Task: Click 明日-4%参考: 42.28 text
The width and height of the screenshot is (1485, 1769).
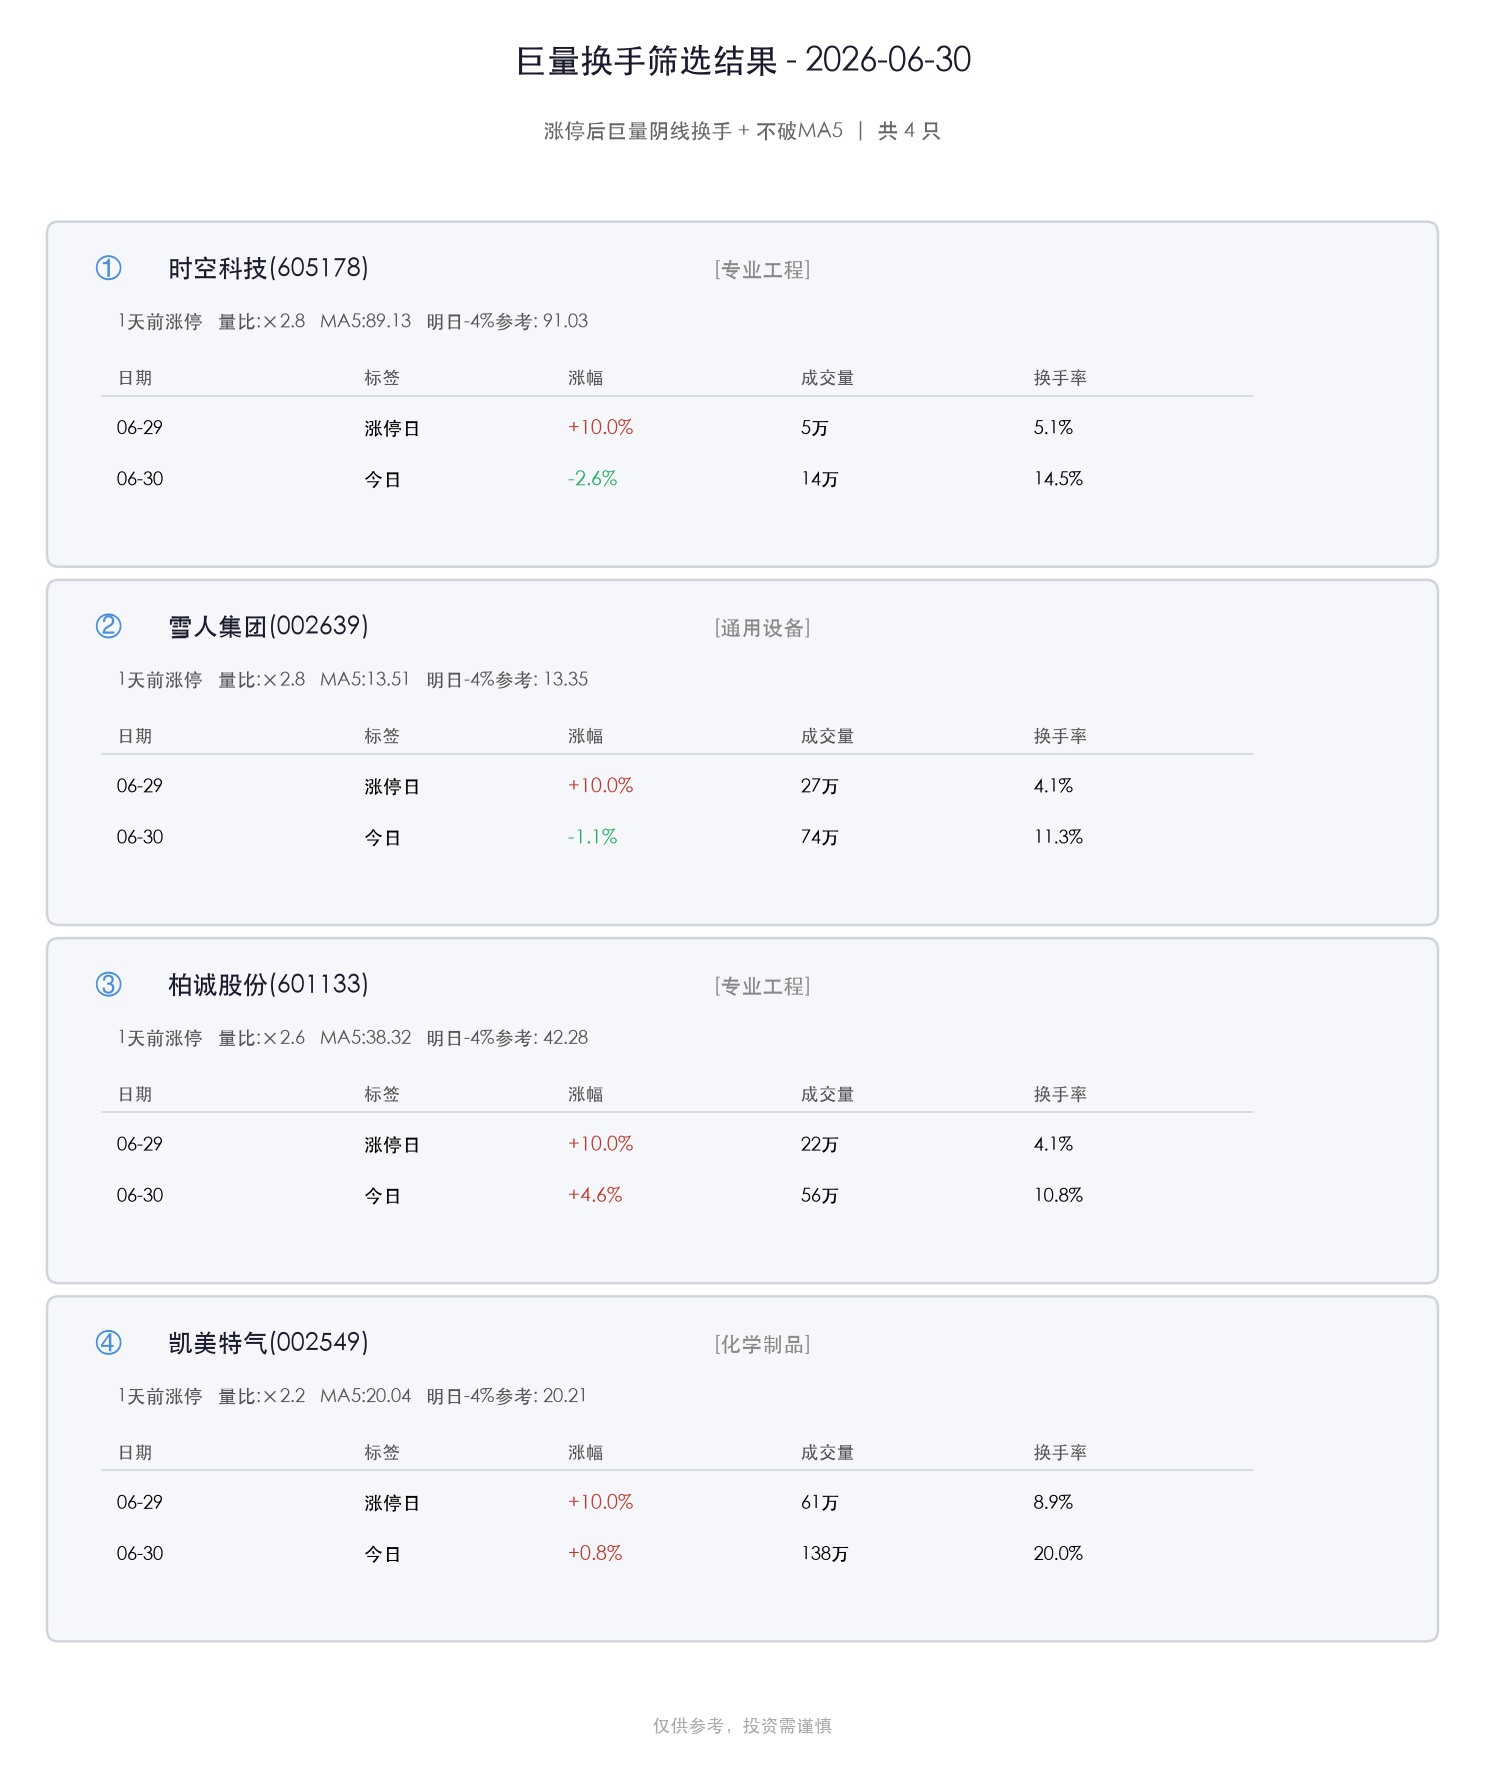Action: (x=507, y=1038)
